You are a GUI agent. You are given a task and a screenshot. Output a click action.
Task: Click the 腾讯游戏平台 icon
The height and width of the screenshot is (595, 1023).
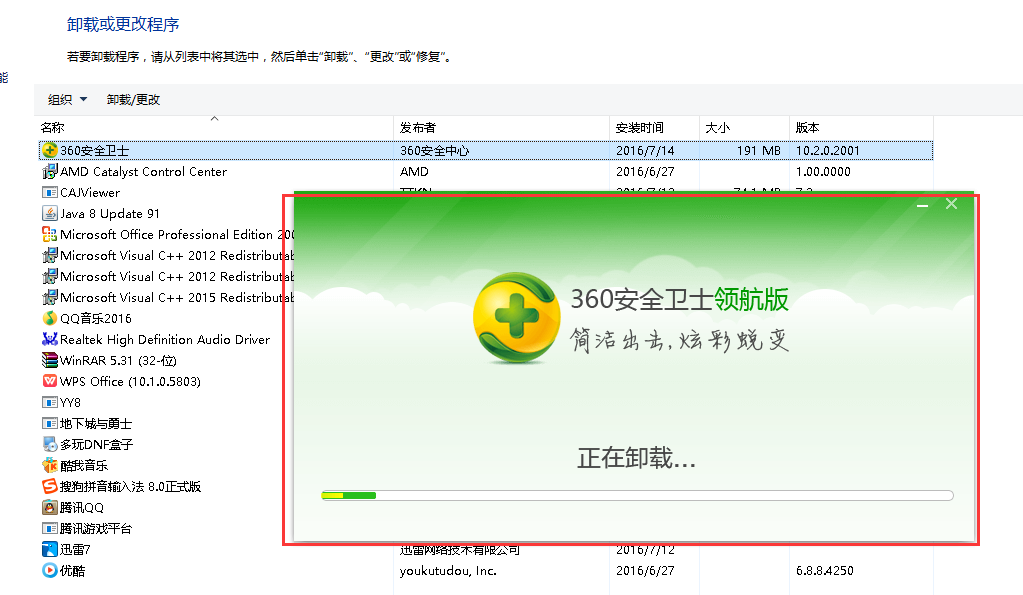(50, 528)
